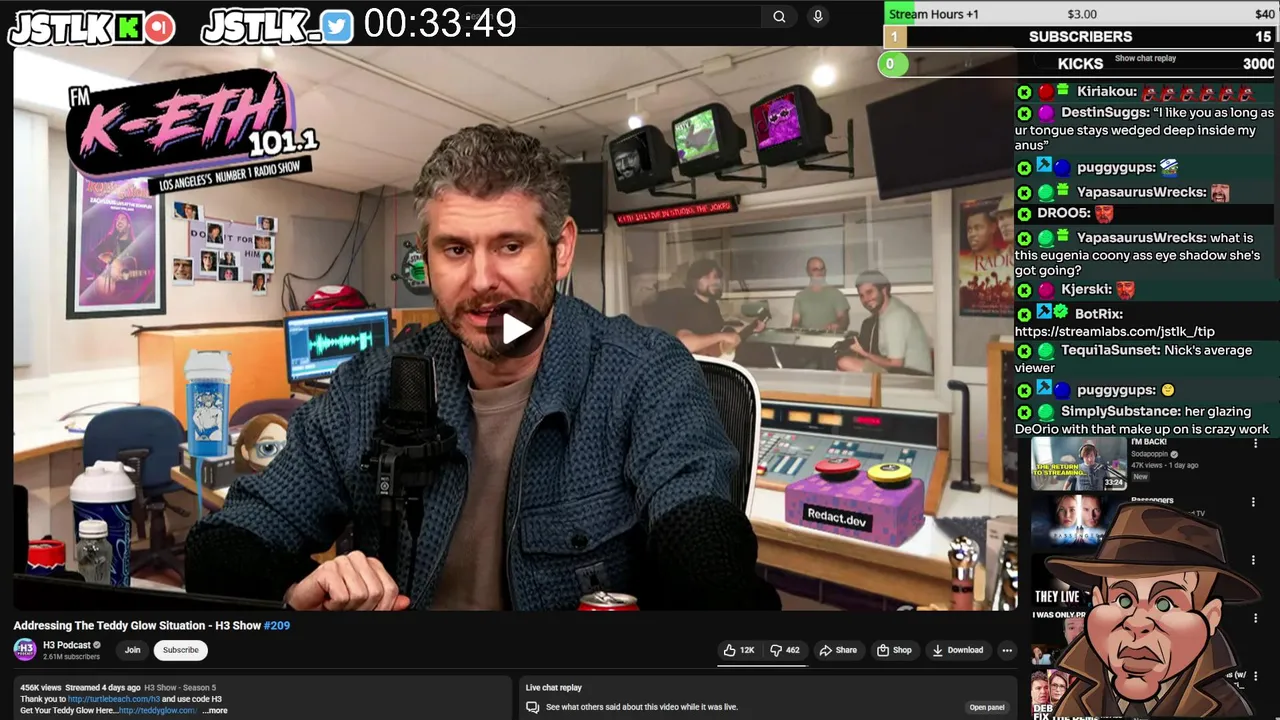Viewport: 1280px width, 720px height.
Task: Click the SimplySubstance username in chat
Action: (1121, 411)
